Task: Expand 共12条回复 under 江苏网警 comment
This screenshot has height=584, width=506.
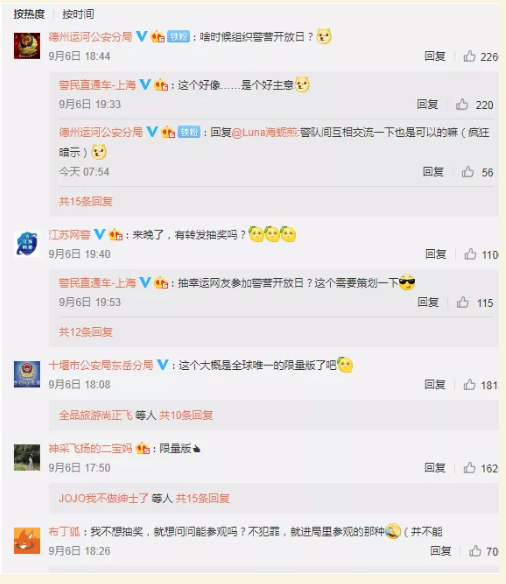Action: tap(86, 332)
